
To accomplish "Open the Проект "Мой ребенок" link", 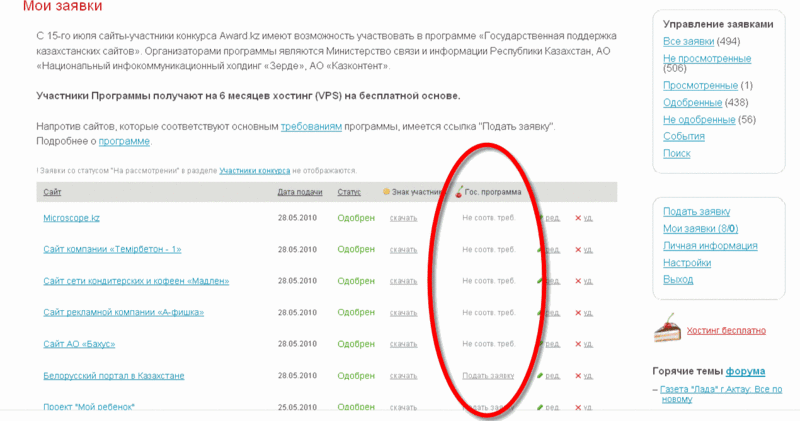I will (x=89, y=407).
